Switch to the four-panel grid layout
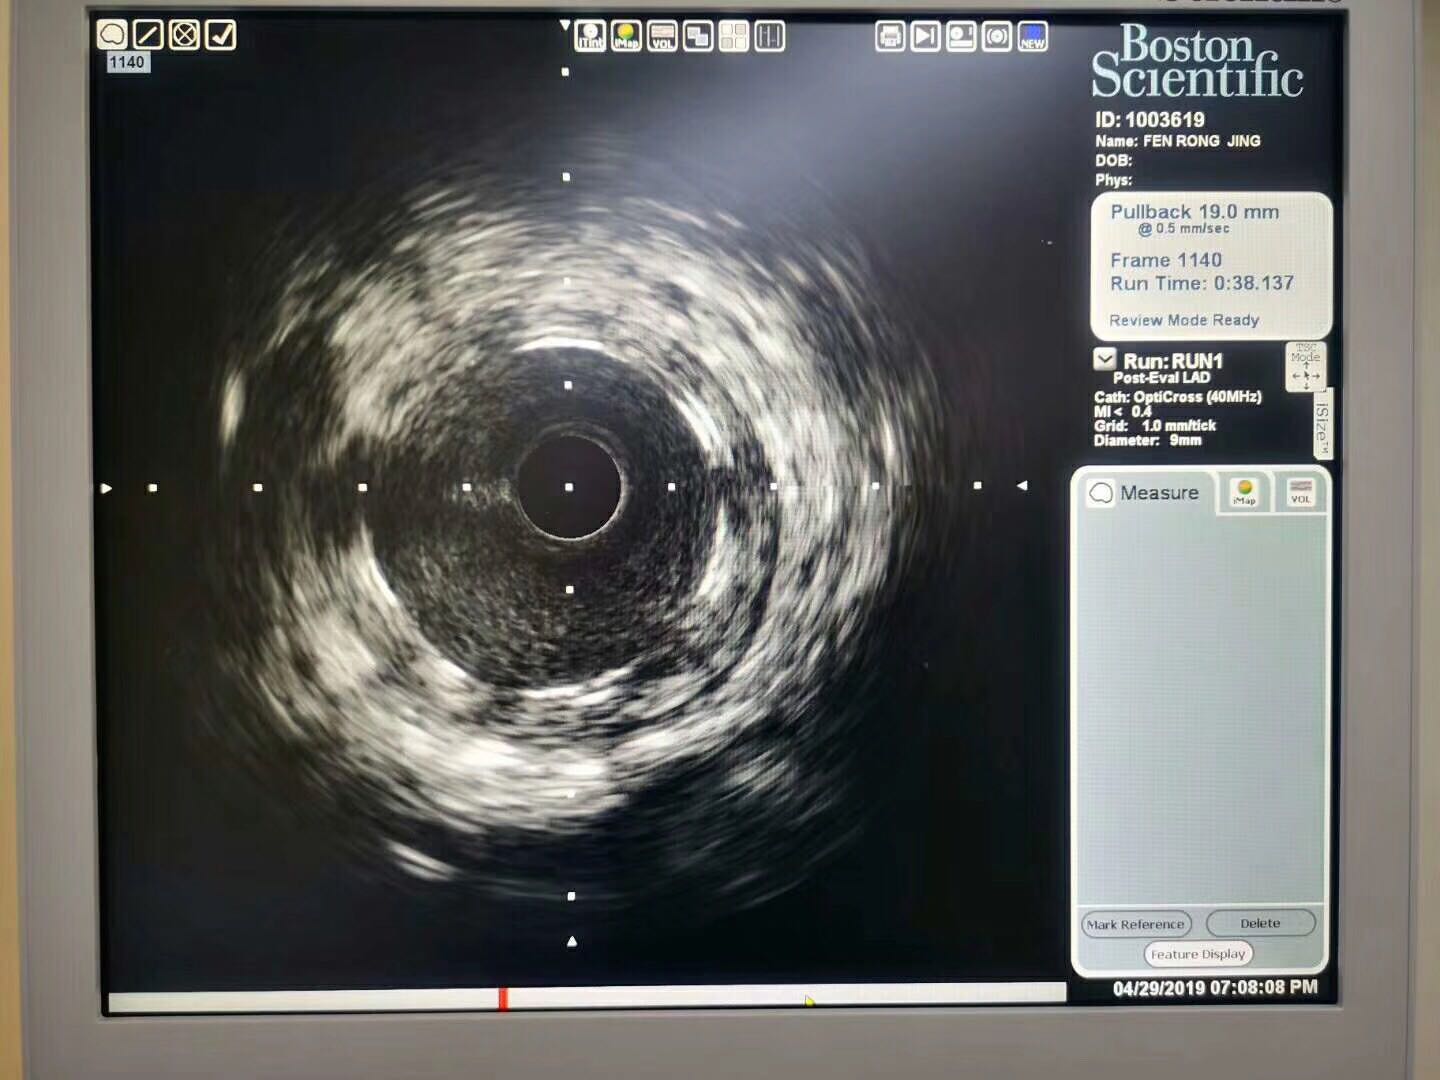The image size is (1440, 1080). (x=734, y=37)
